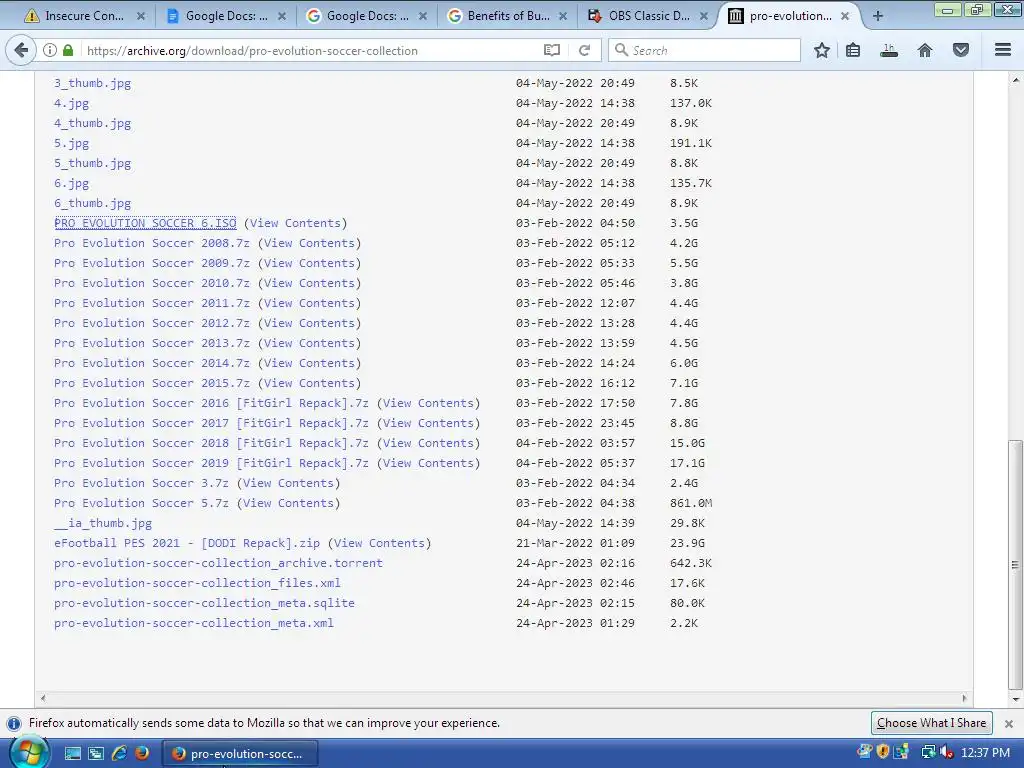
Task: Switch to the Benefits of Bu... tab
Action: 508,16
